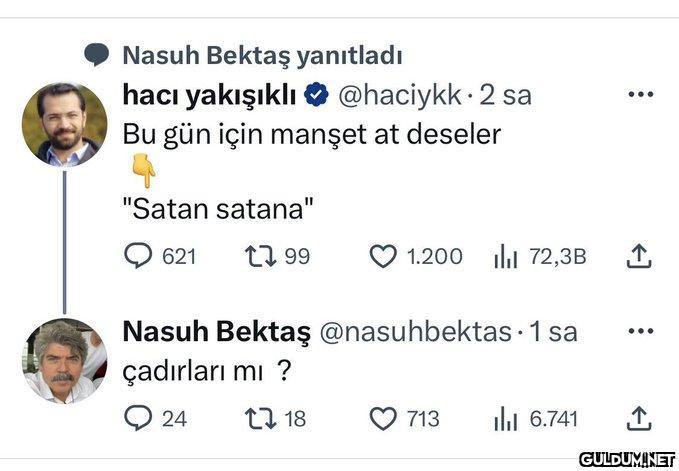Reply to Nasuh Bektaş's tweet
The image size is (679, 471).
(138, 418)
